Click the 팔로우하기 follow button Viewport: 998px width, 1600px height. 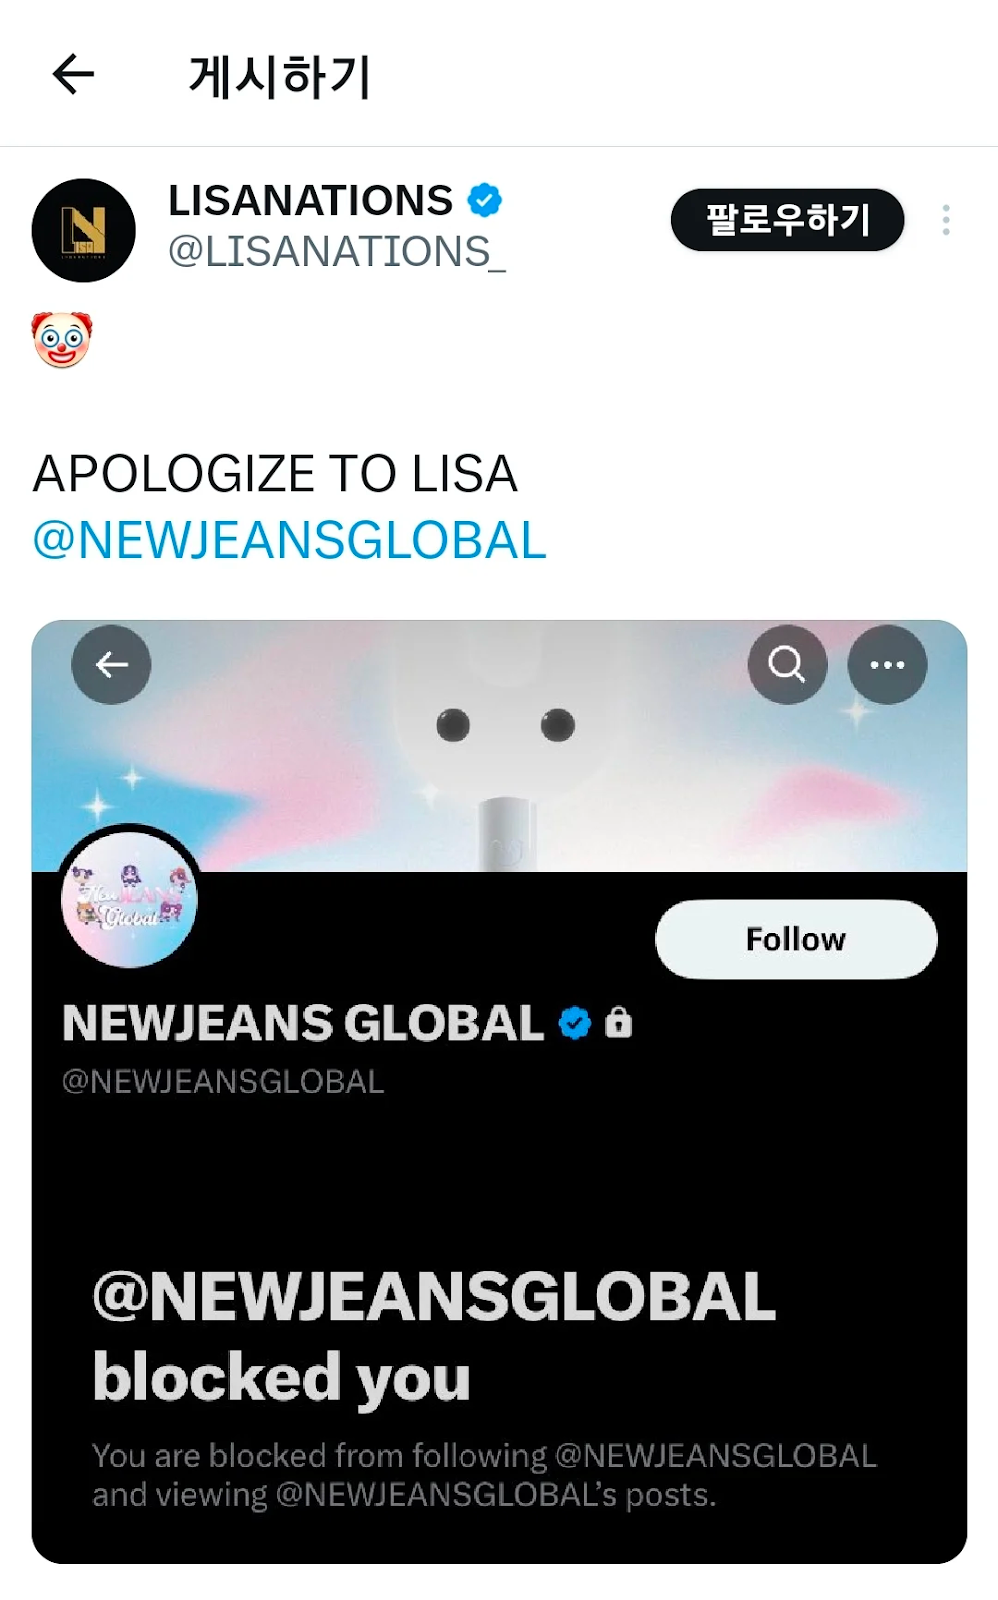(x=787, y=220)
